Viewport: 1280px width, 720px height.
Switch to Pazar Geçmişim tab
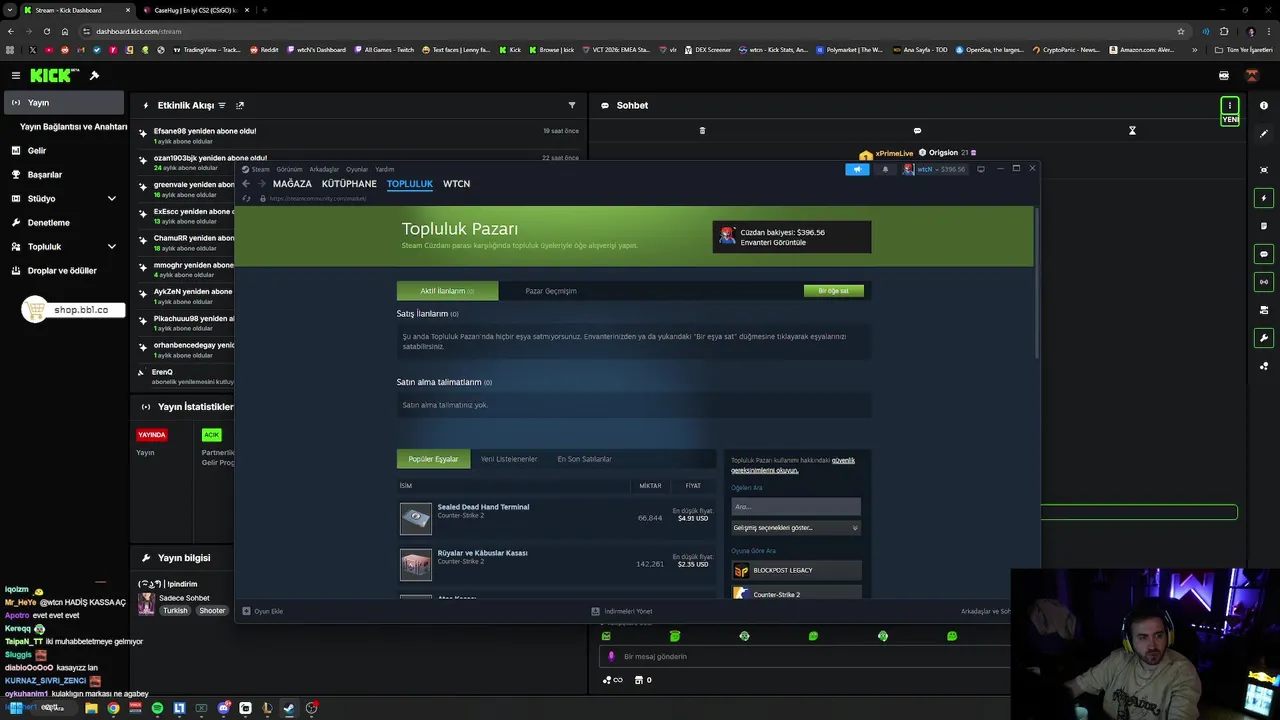tap(551, 291)
